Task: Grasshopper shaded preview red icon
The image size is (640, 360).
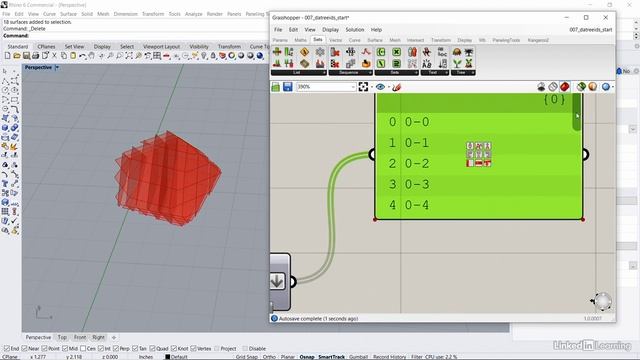Action: tap(564, 87)
